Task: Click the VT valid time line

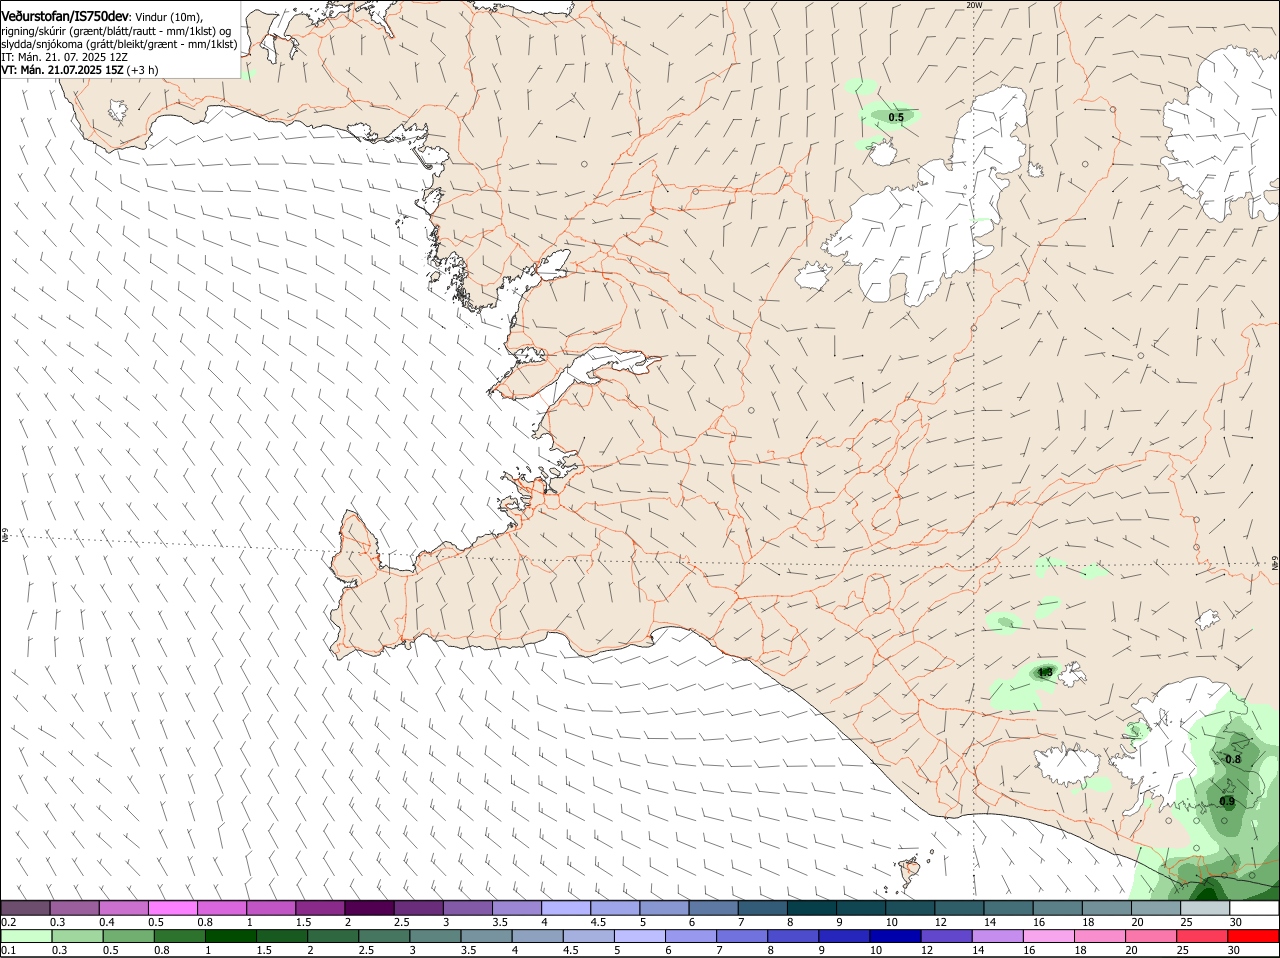Action: 80,70
